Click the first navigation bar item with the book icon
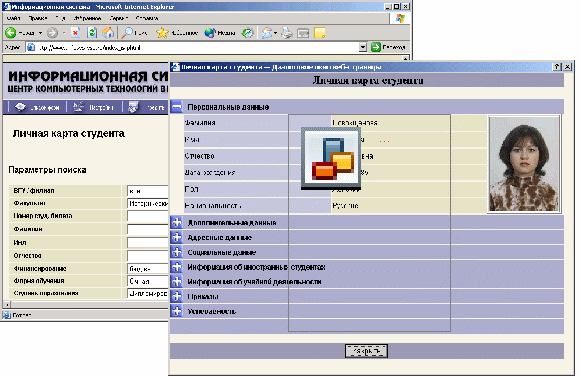Viewport: 581px width, 377px height. 37,108
